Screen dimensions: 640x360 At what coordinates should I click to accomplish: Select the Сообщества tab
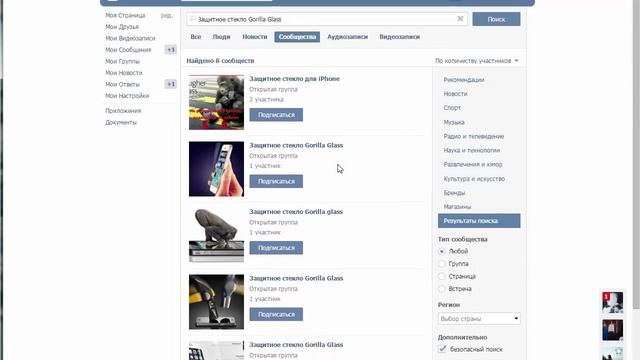(297, 37)
